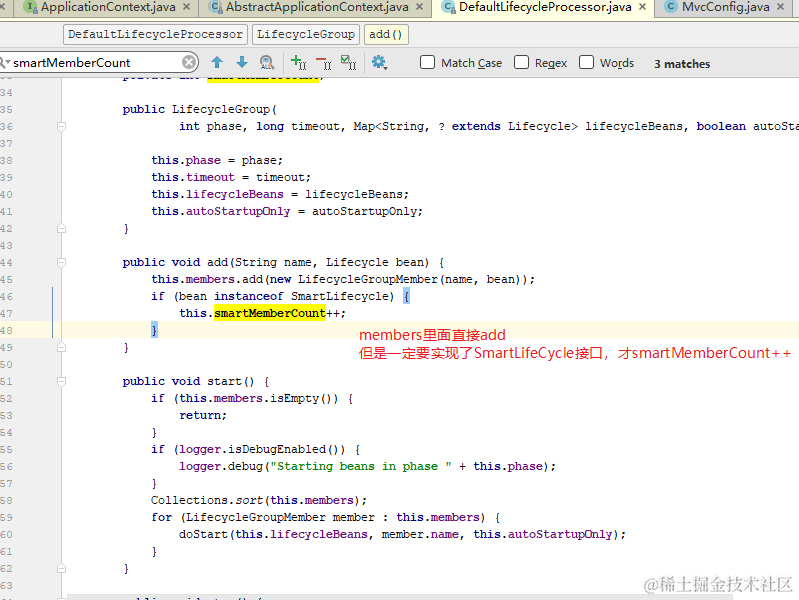Click line number 51 in gutter

(6, 381)
